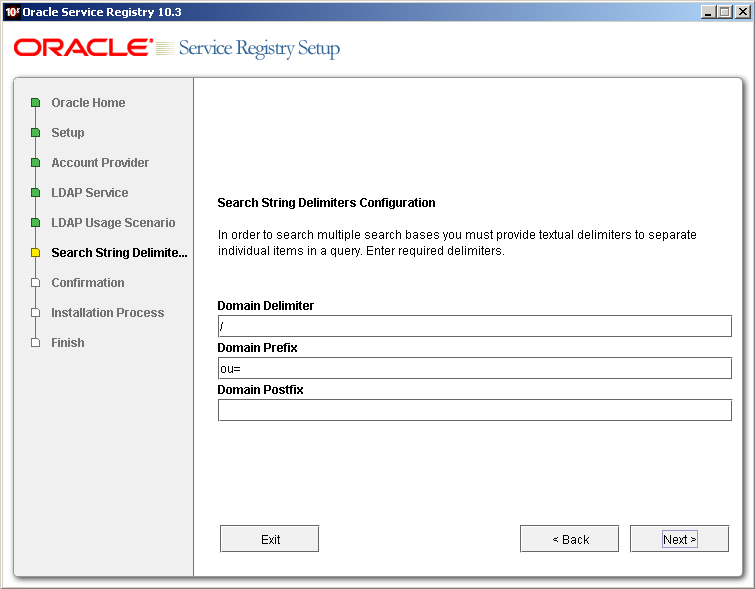Click the Domain Delimiter label

[265, 306]
